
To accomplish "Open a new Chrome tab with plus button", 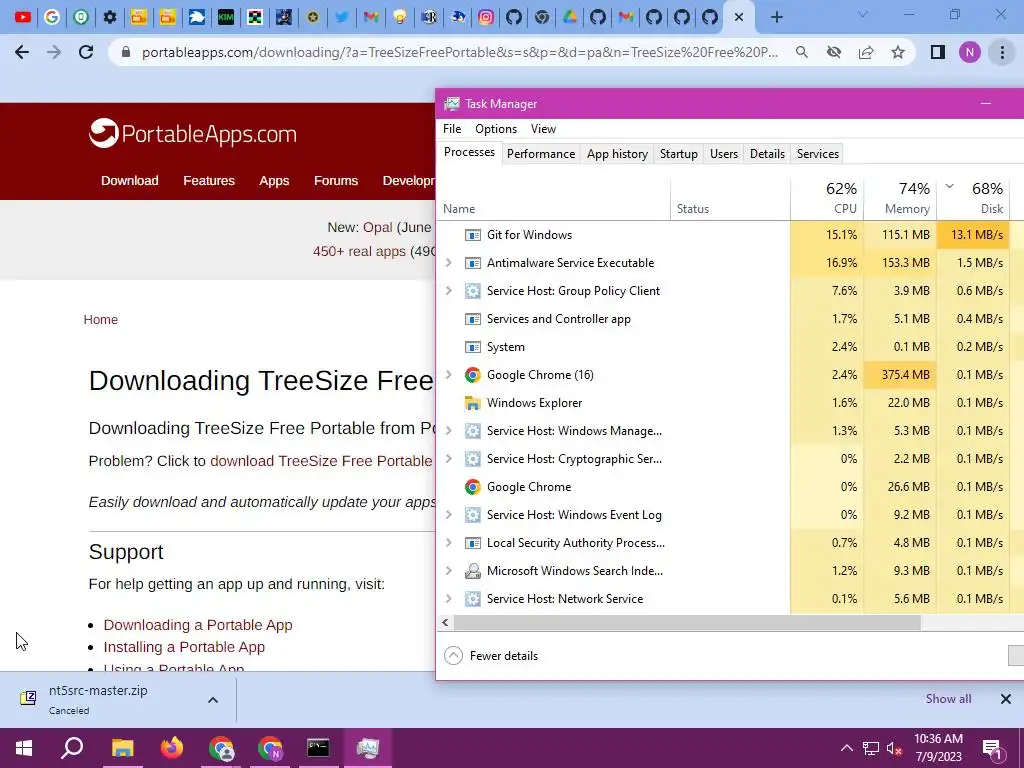I will click(776, 17).
